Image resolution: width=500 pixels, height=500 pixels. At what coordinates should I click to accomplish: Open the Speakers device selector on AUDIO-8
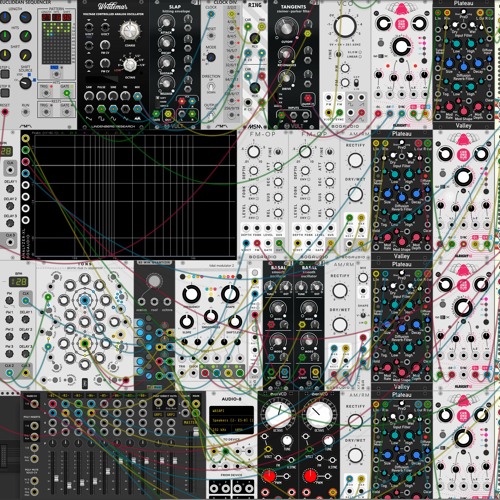point(231,420)
